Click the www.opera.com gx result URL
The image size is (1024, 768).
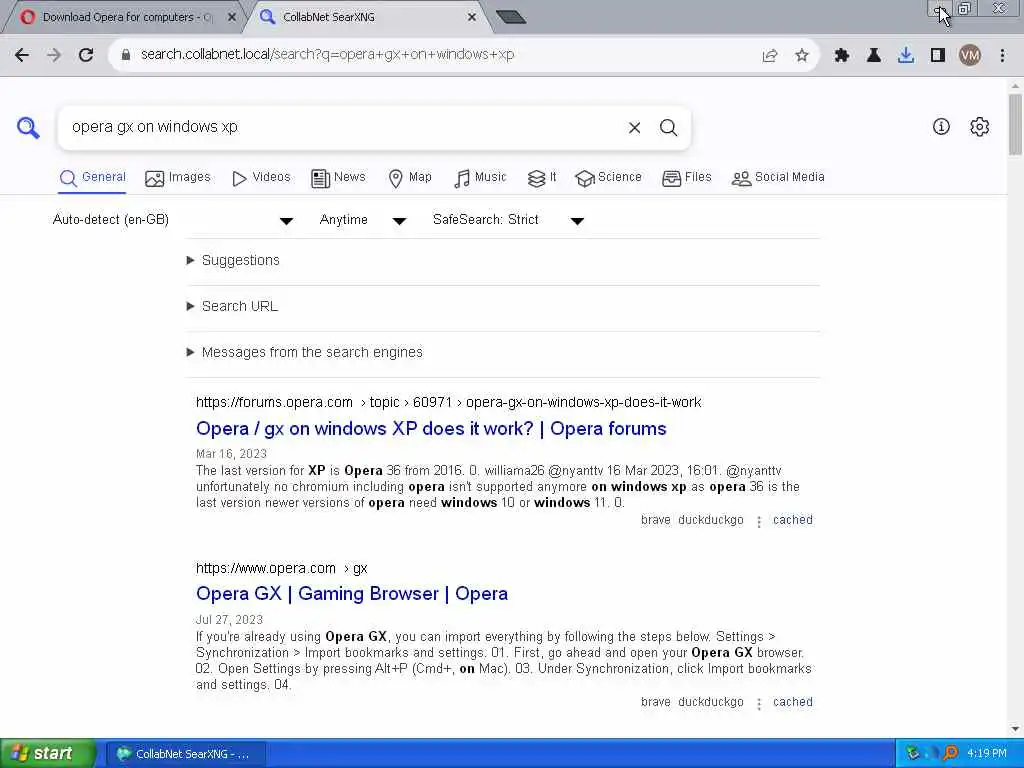click(x=281, y=568)
